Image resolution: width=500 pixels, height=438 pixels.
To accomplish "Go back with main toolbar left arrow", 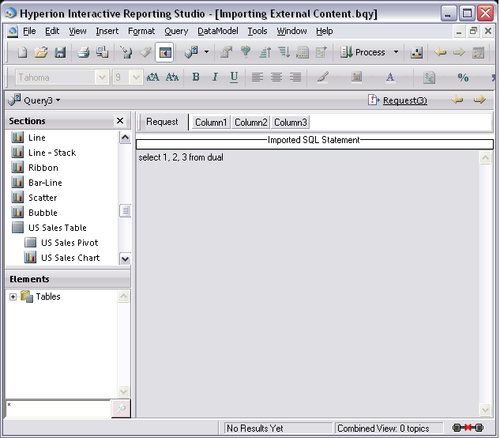I will click(440, 52).
